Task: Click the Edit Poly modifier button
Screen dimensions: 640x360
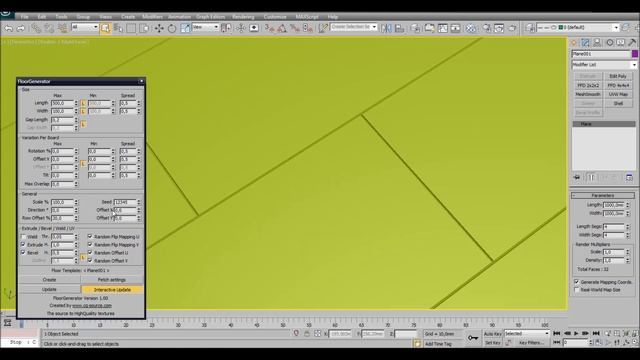Action: tap(618, 76)
